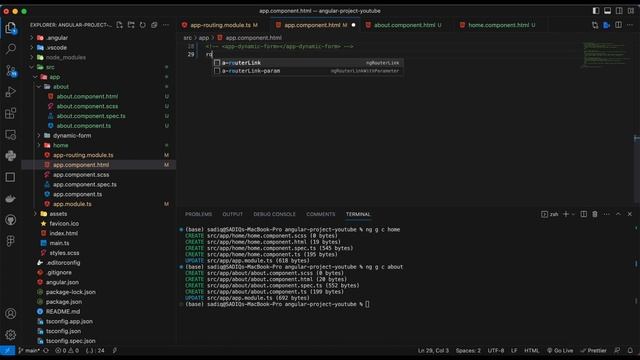Click Prettier in status bar

point(594,350)
